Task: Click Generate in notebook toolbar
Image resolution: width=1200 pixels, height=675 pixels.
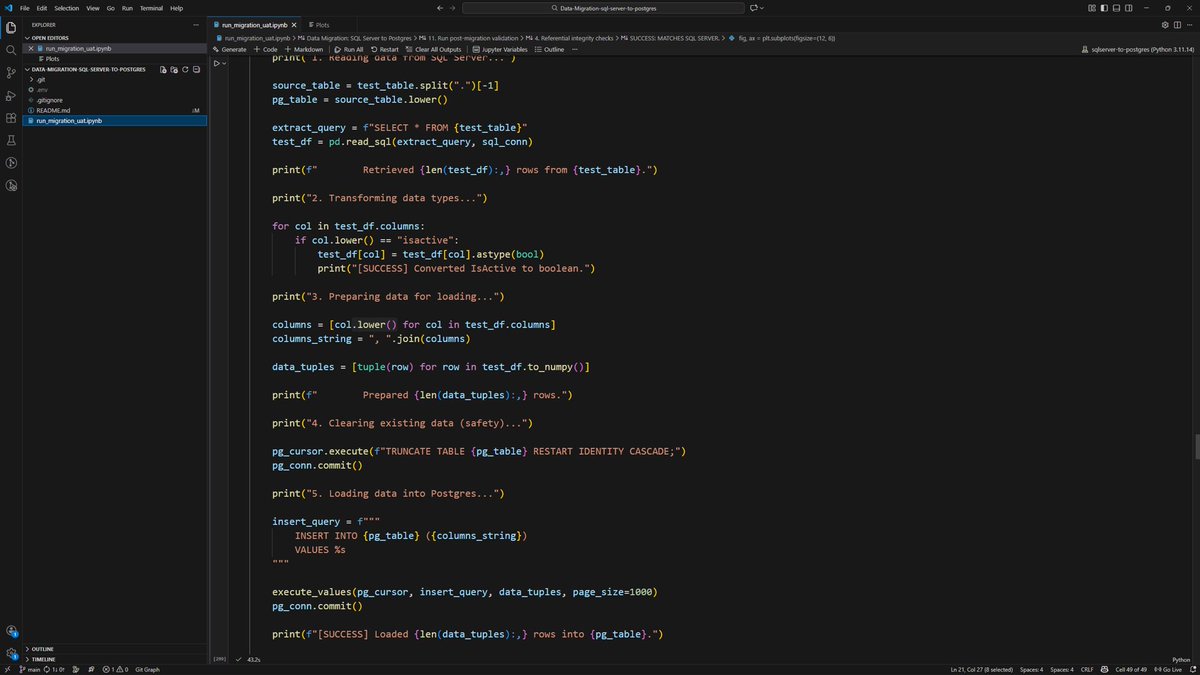Action: [x=229, y=49]
